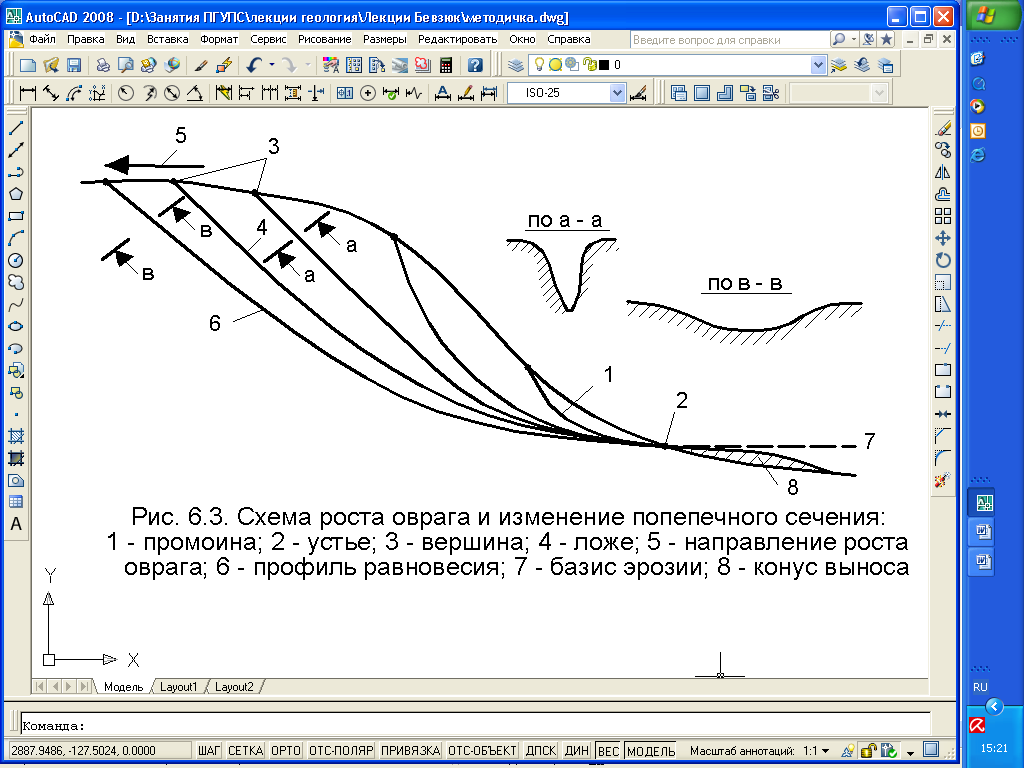Image resolution: width=1024 pixels, height=768 pixels.
Task: Select the Ellipse tool
Action: (x=16, y=327)
